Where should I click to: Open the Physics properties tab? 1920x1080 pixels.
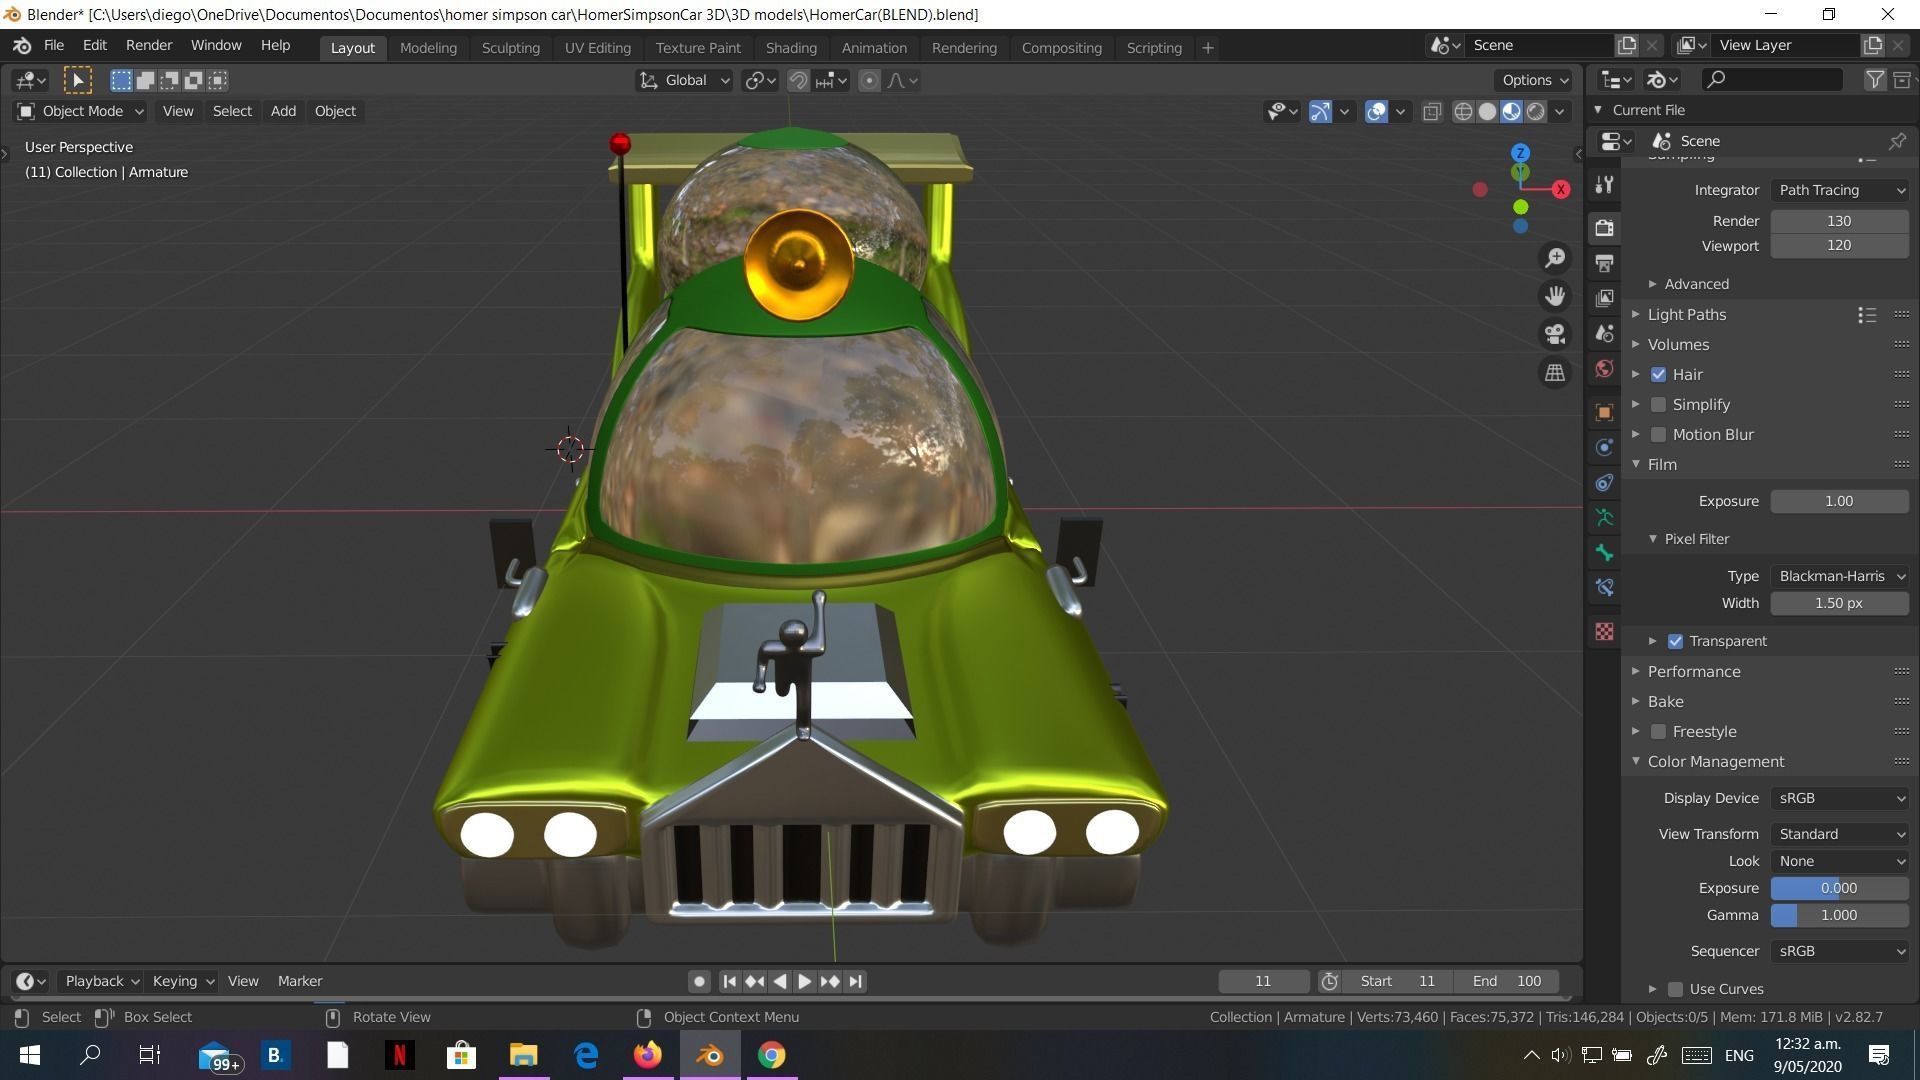1604,447
